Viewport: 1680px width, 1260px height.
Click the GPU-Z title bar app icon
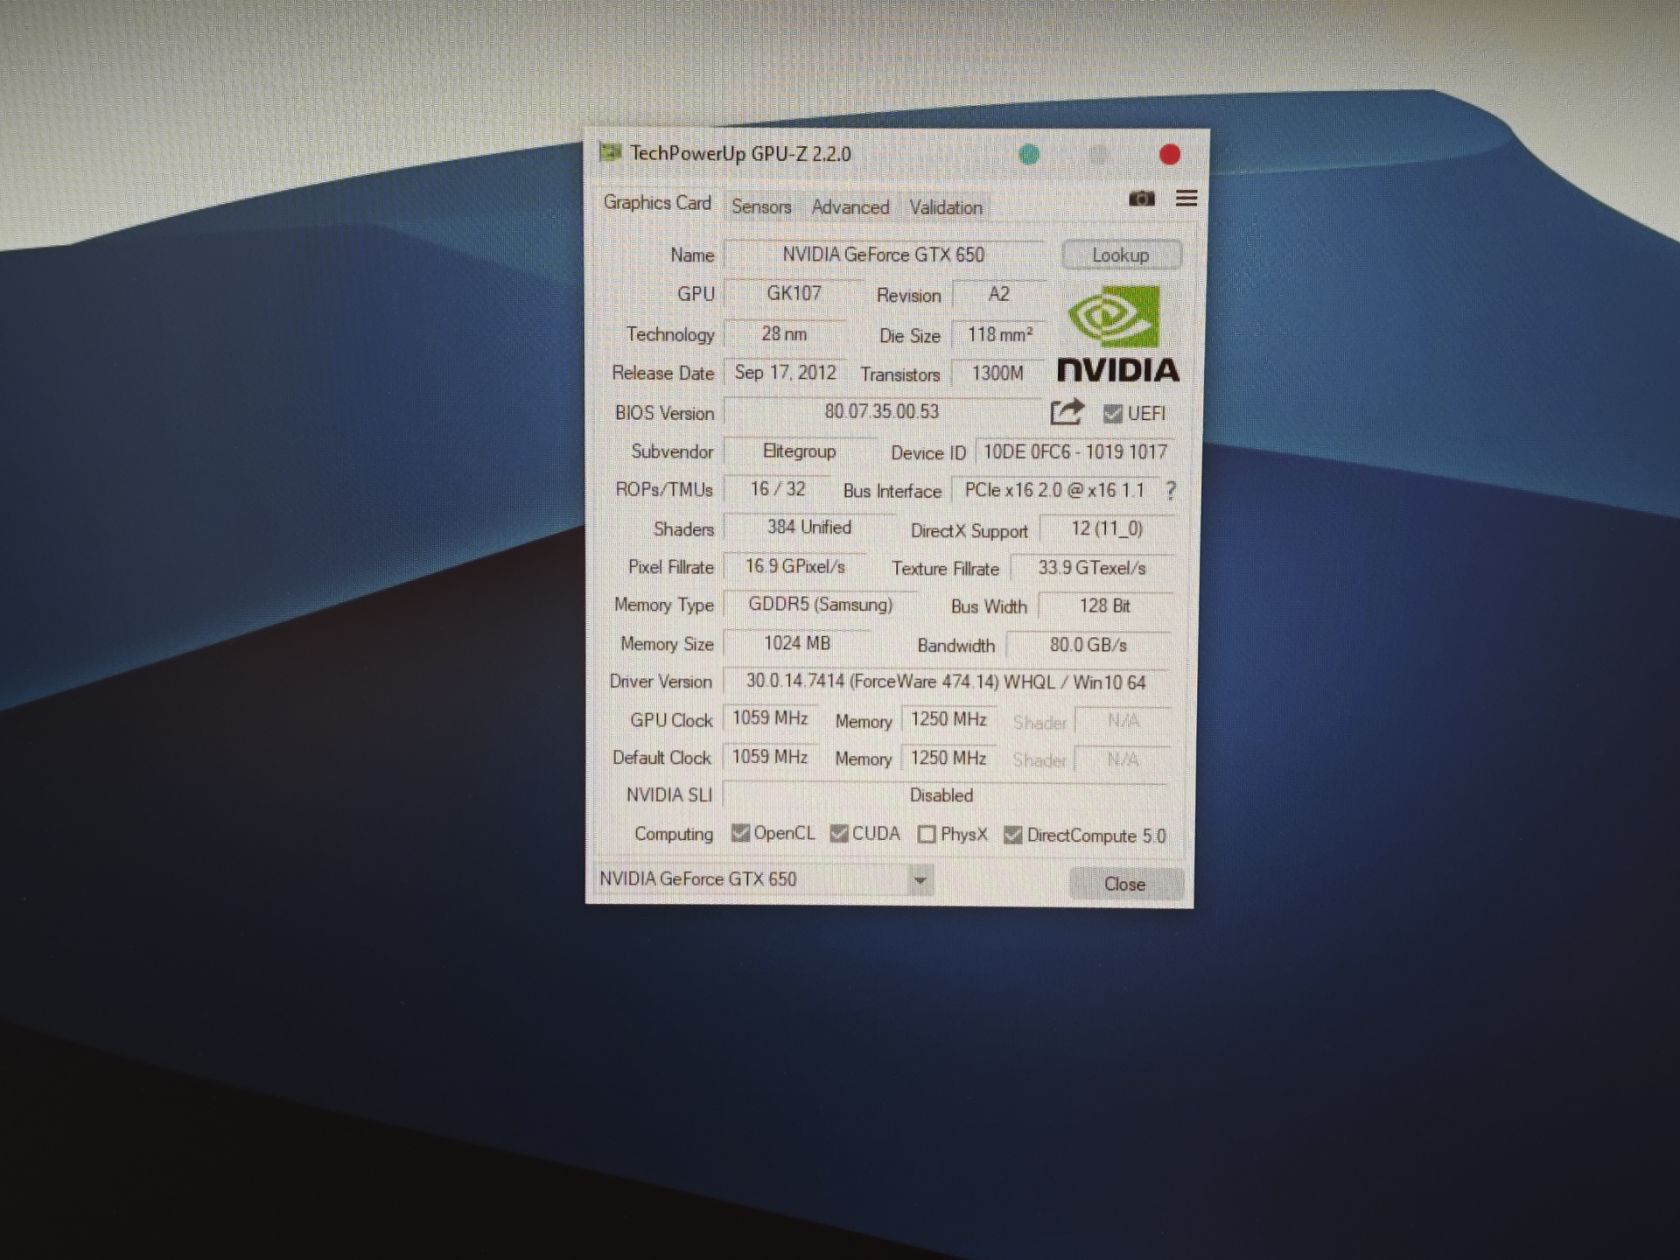tap(609, 152)
